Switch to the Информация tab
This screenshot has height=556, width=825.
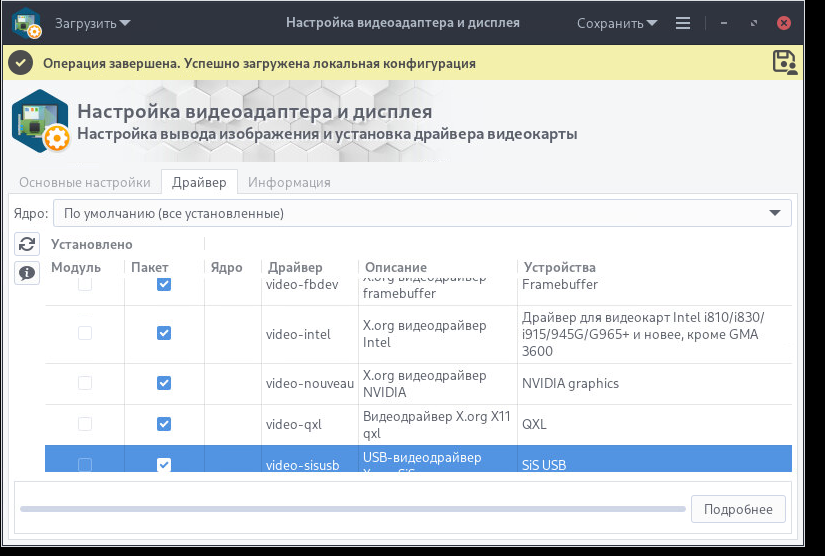pyautogui.click(x=289, y=182)
